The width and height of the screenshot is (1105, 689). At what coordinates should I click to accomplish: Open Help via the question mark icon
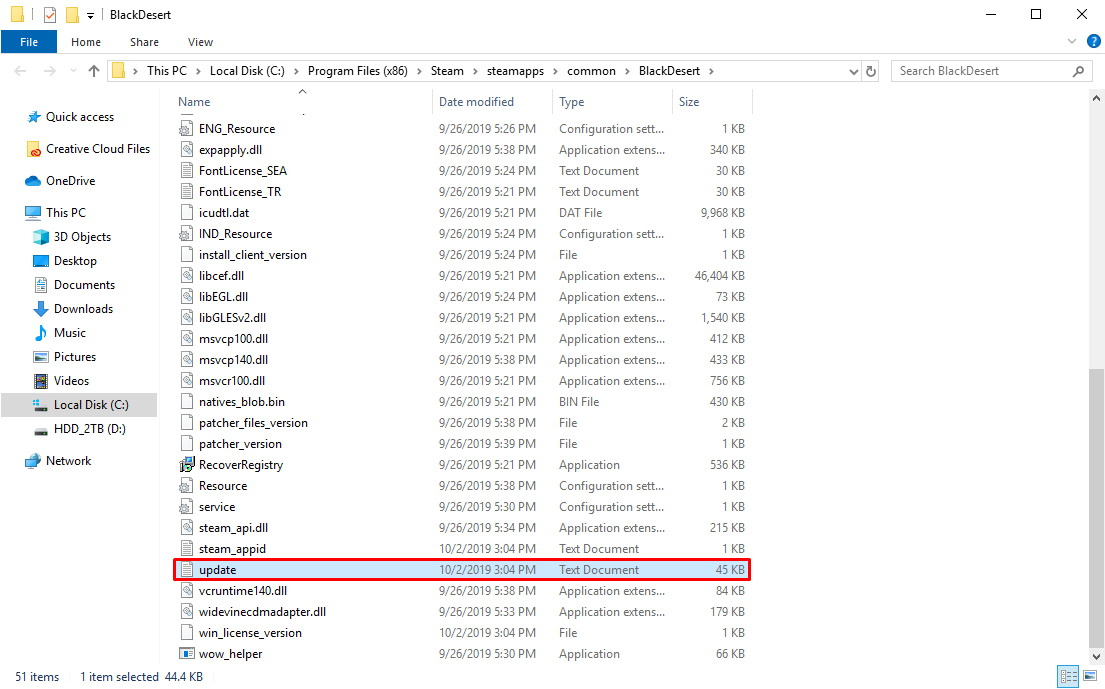point(1091,42)
